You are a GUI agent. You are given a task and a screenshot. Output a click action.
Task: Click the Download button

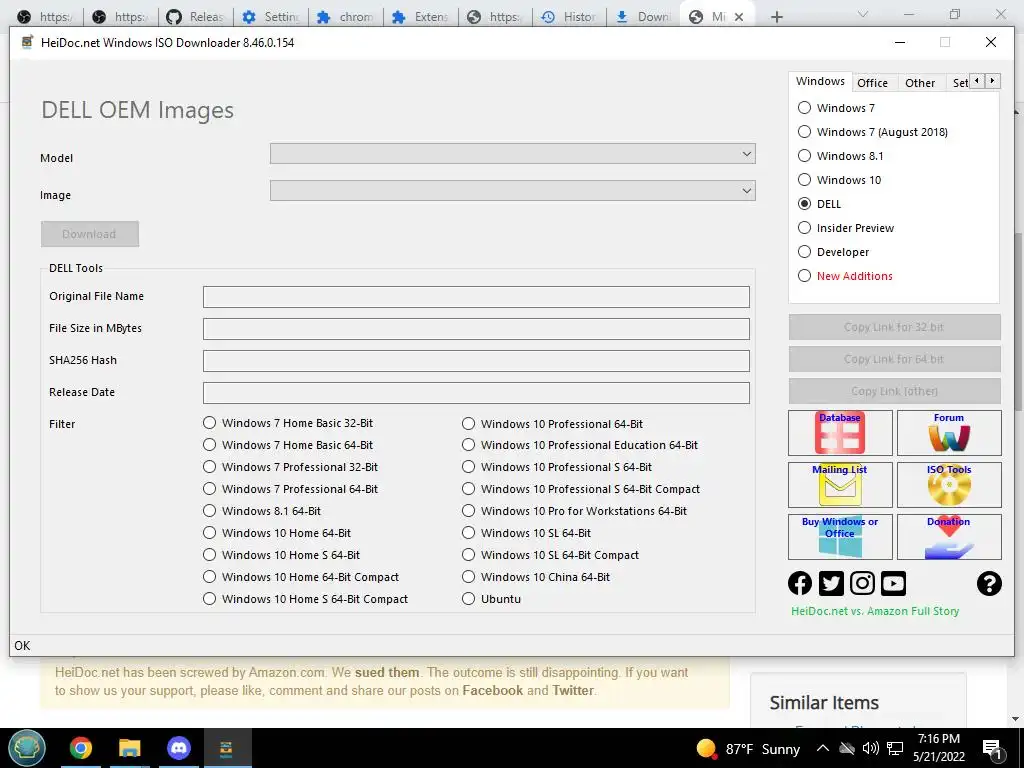click(x=89, y=234)
